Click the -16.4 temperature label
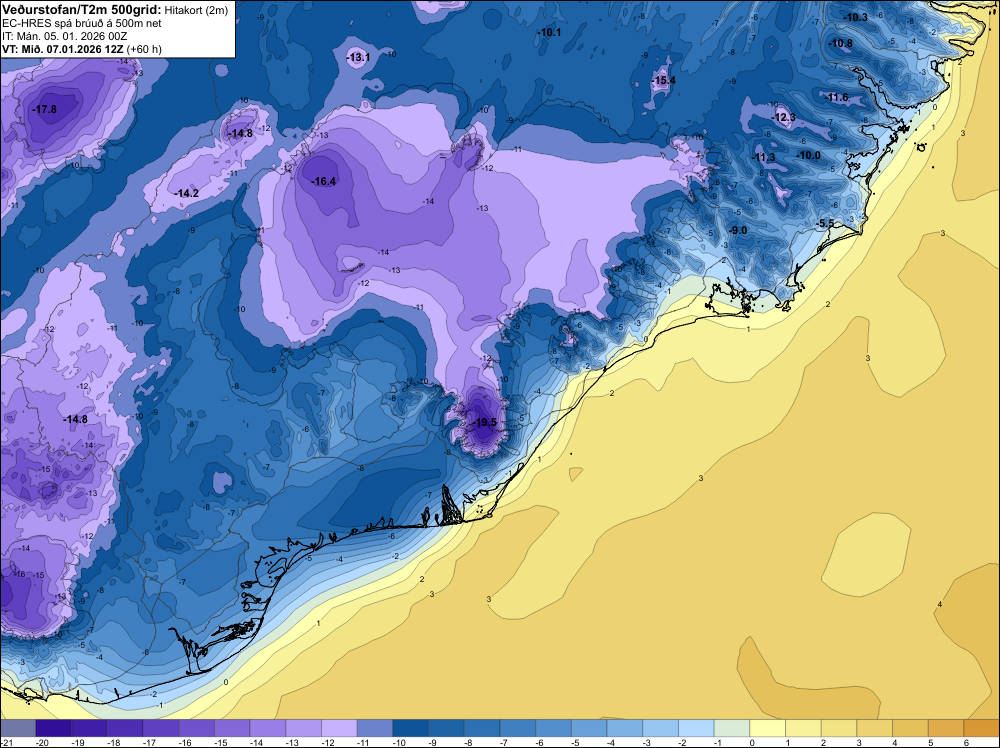 coord(323,182)
